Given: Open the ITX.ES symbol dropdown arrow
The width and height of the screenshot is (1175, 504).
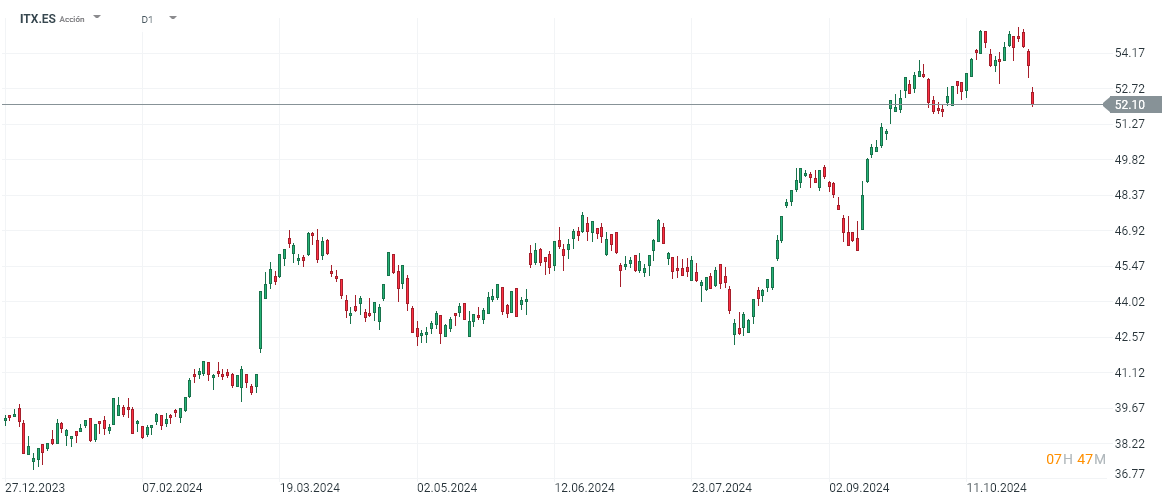Looking at the screenshot, I should 97,18.
